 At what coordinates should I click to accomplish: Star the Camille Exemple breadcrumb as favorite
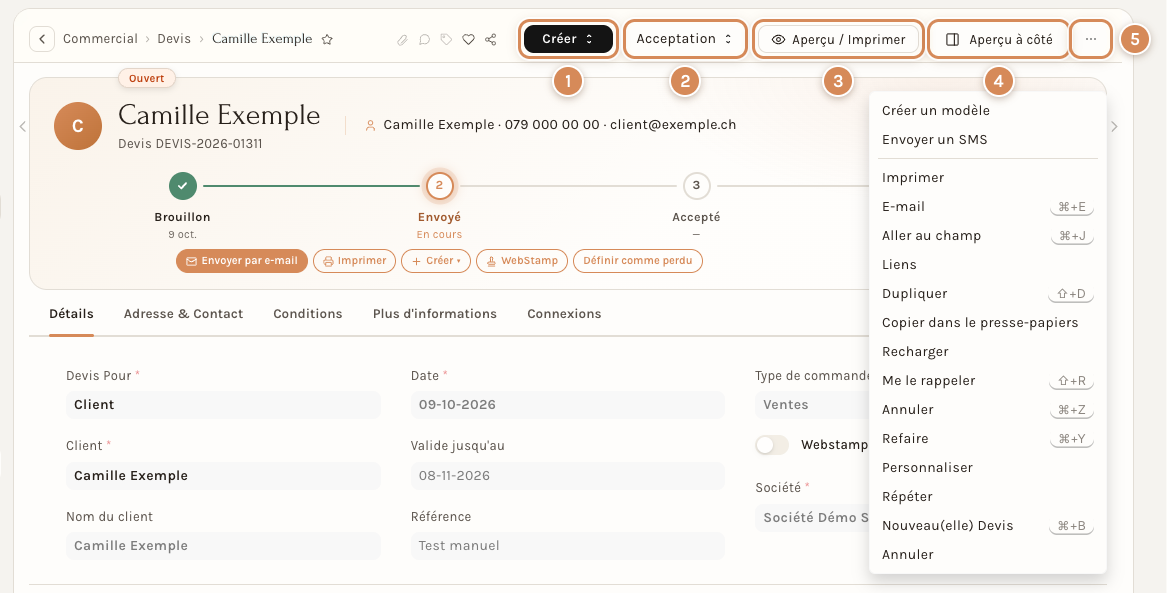pyautogui.click(x=327, y=39)
